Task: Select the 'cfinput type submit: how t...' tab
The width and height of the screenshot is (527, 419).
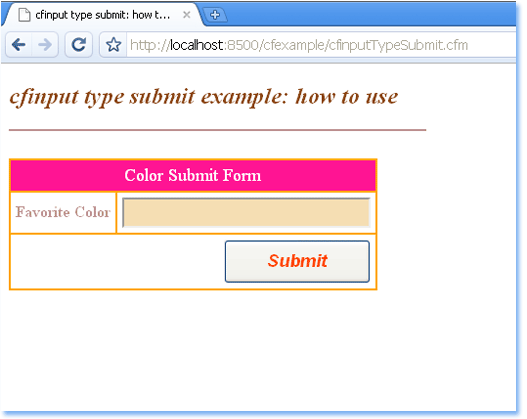Action: pos(103,15)
